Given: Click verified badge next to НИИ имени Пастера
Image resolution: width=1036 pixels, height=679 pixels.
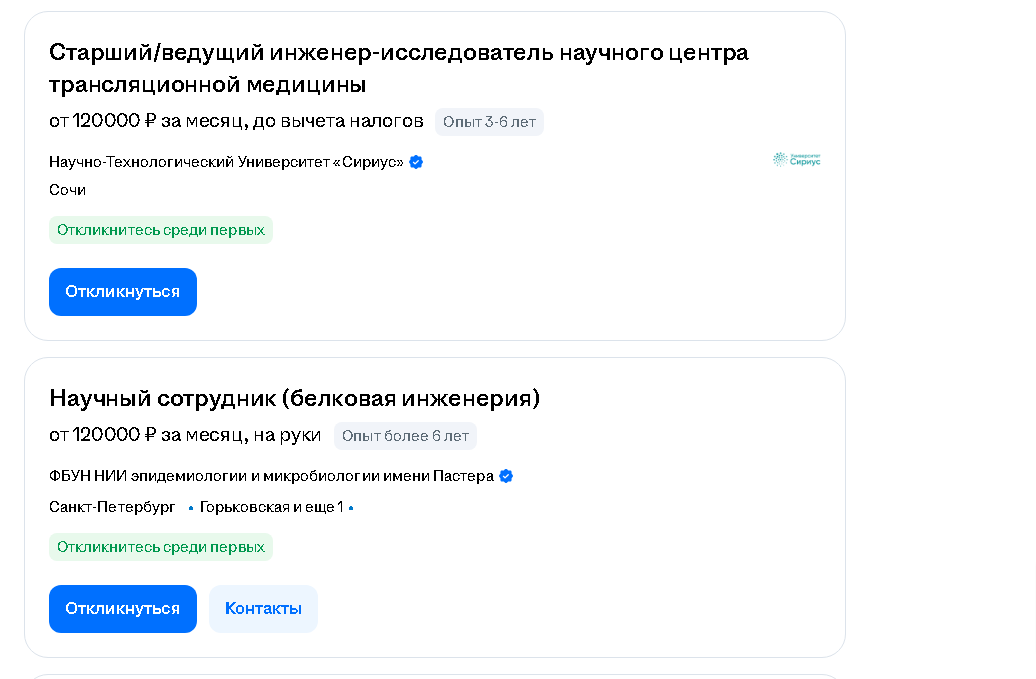Looking at the screenshot, I should coord(506,476).
